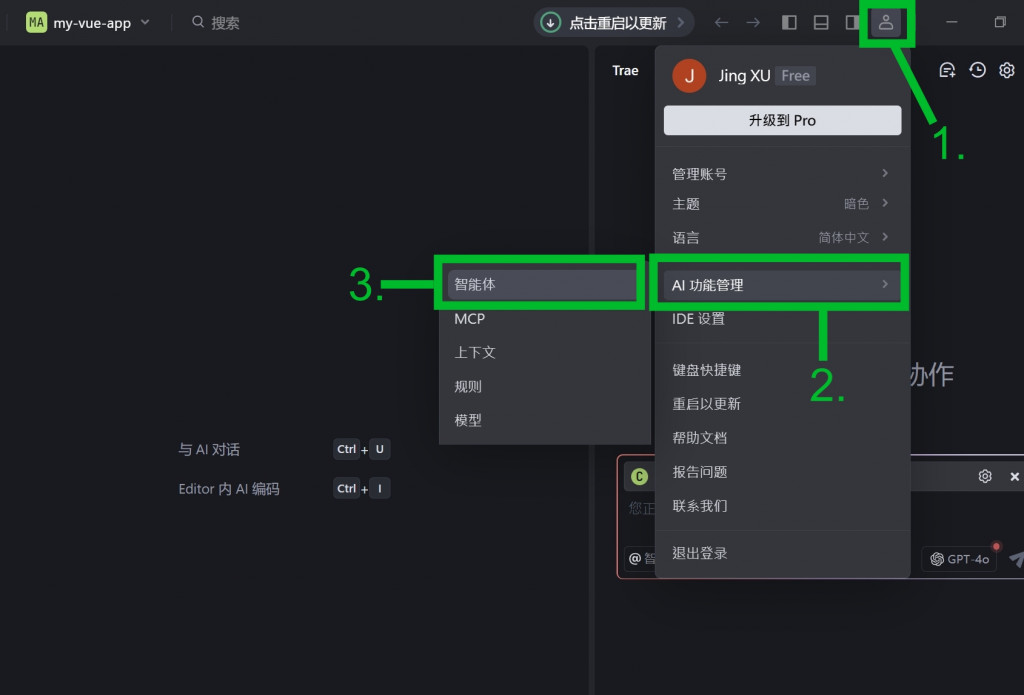Restore the window using title bar button

click(x=1000, y=22)
